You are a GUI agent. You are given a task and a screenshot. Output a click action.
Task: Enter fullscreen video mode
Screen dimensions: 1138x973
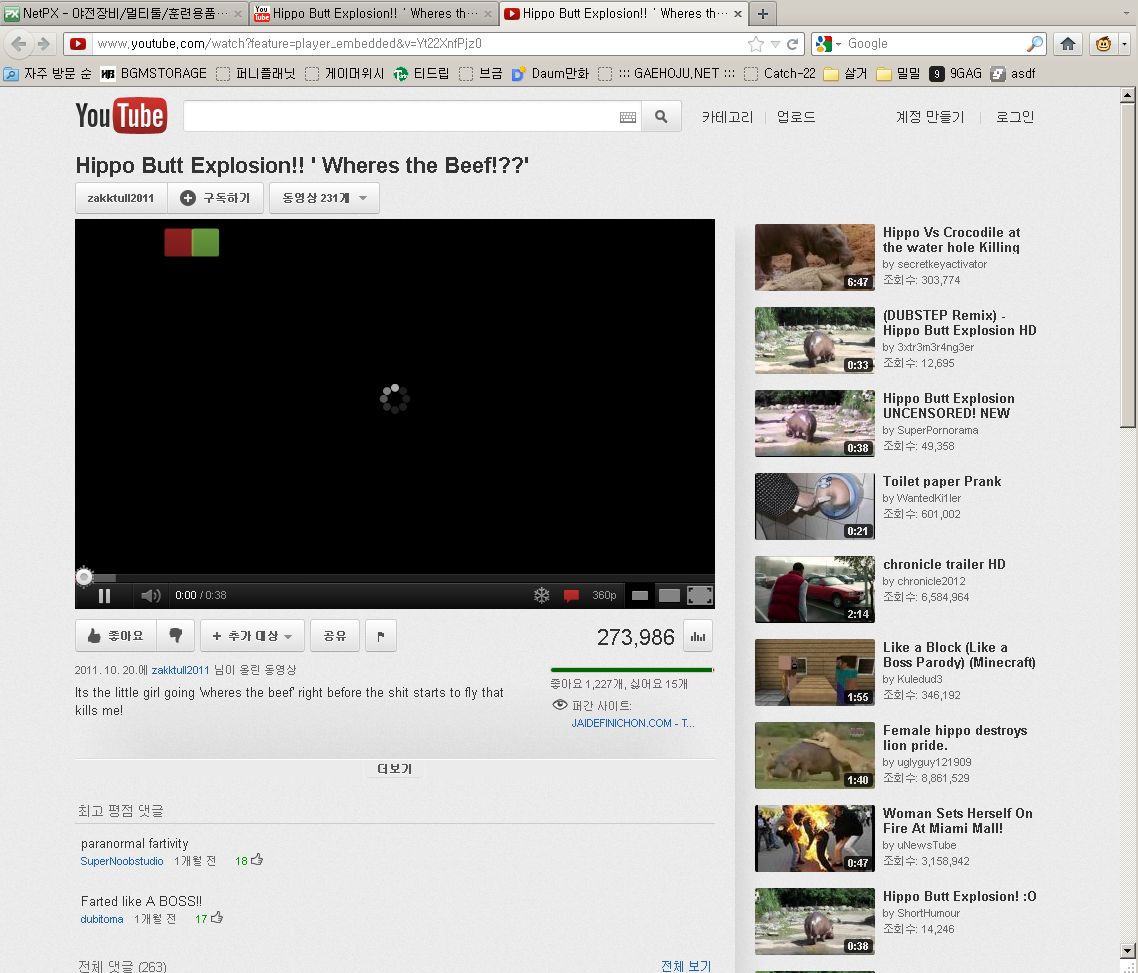tap(700, 596)
